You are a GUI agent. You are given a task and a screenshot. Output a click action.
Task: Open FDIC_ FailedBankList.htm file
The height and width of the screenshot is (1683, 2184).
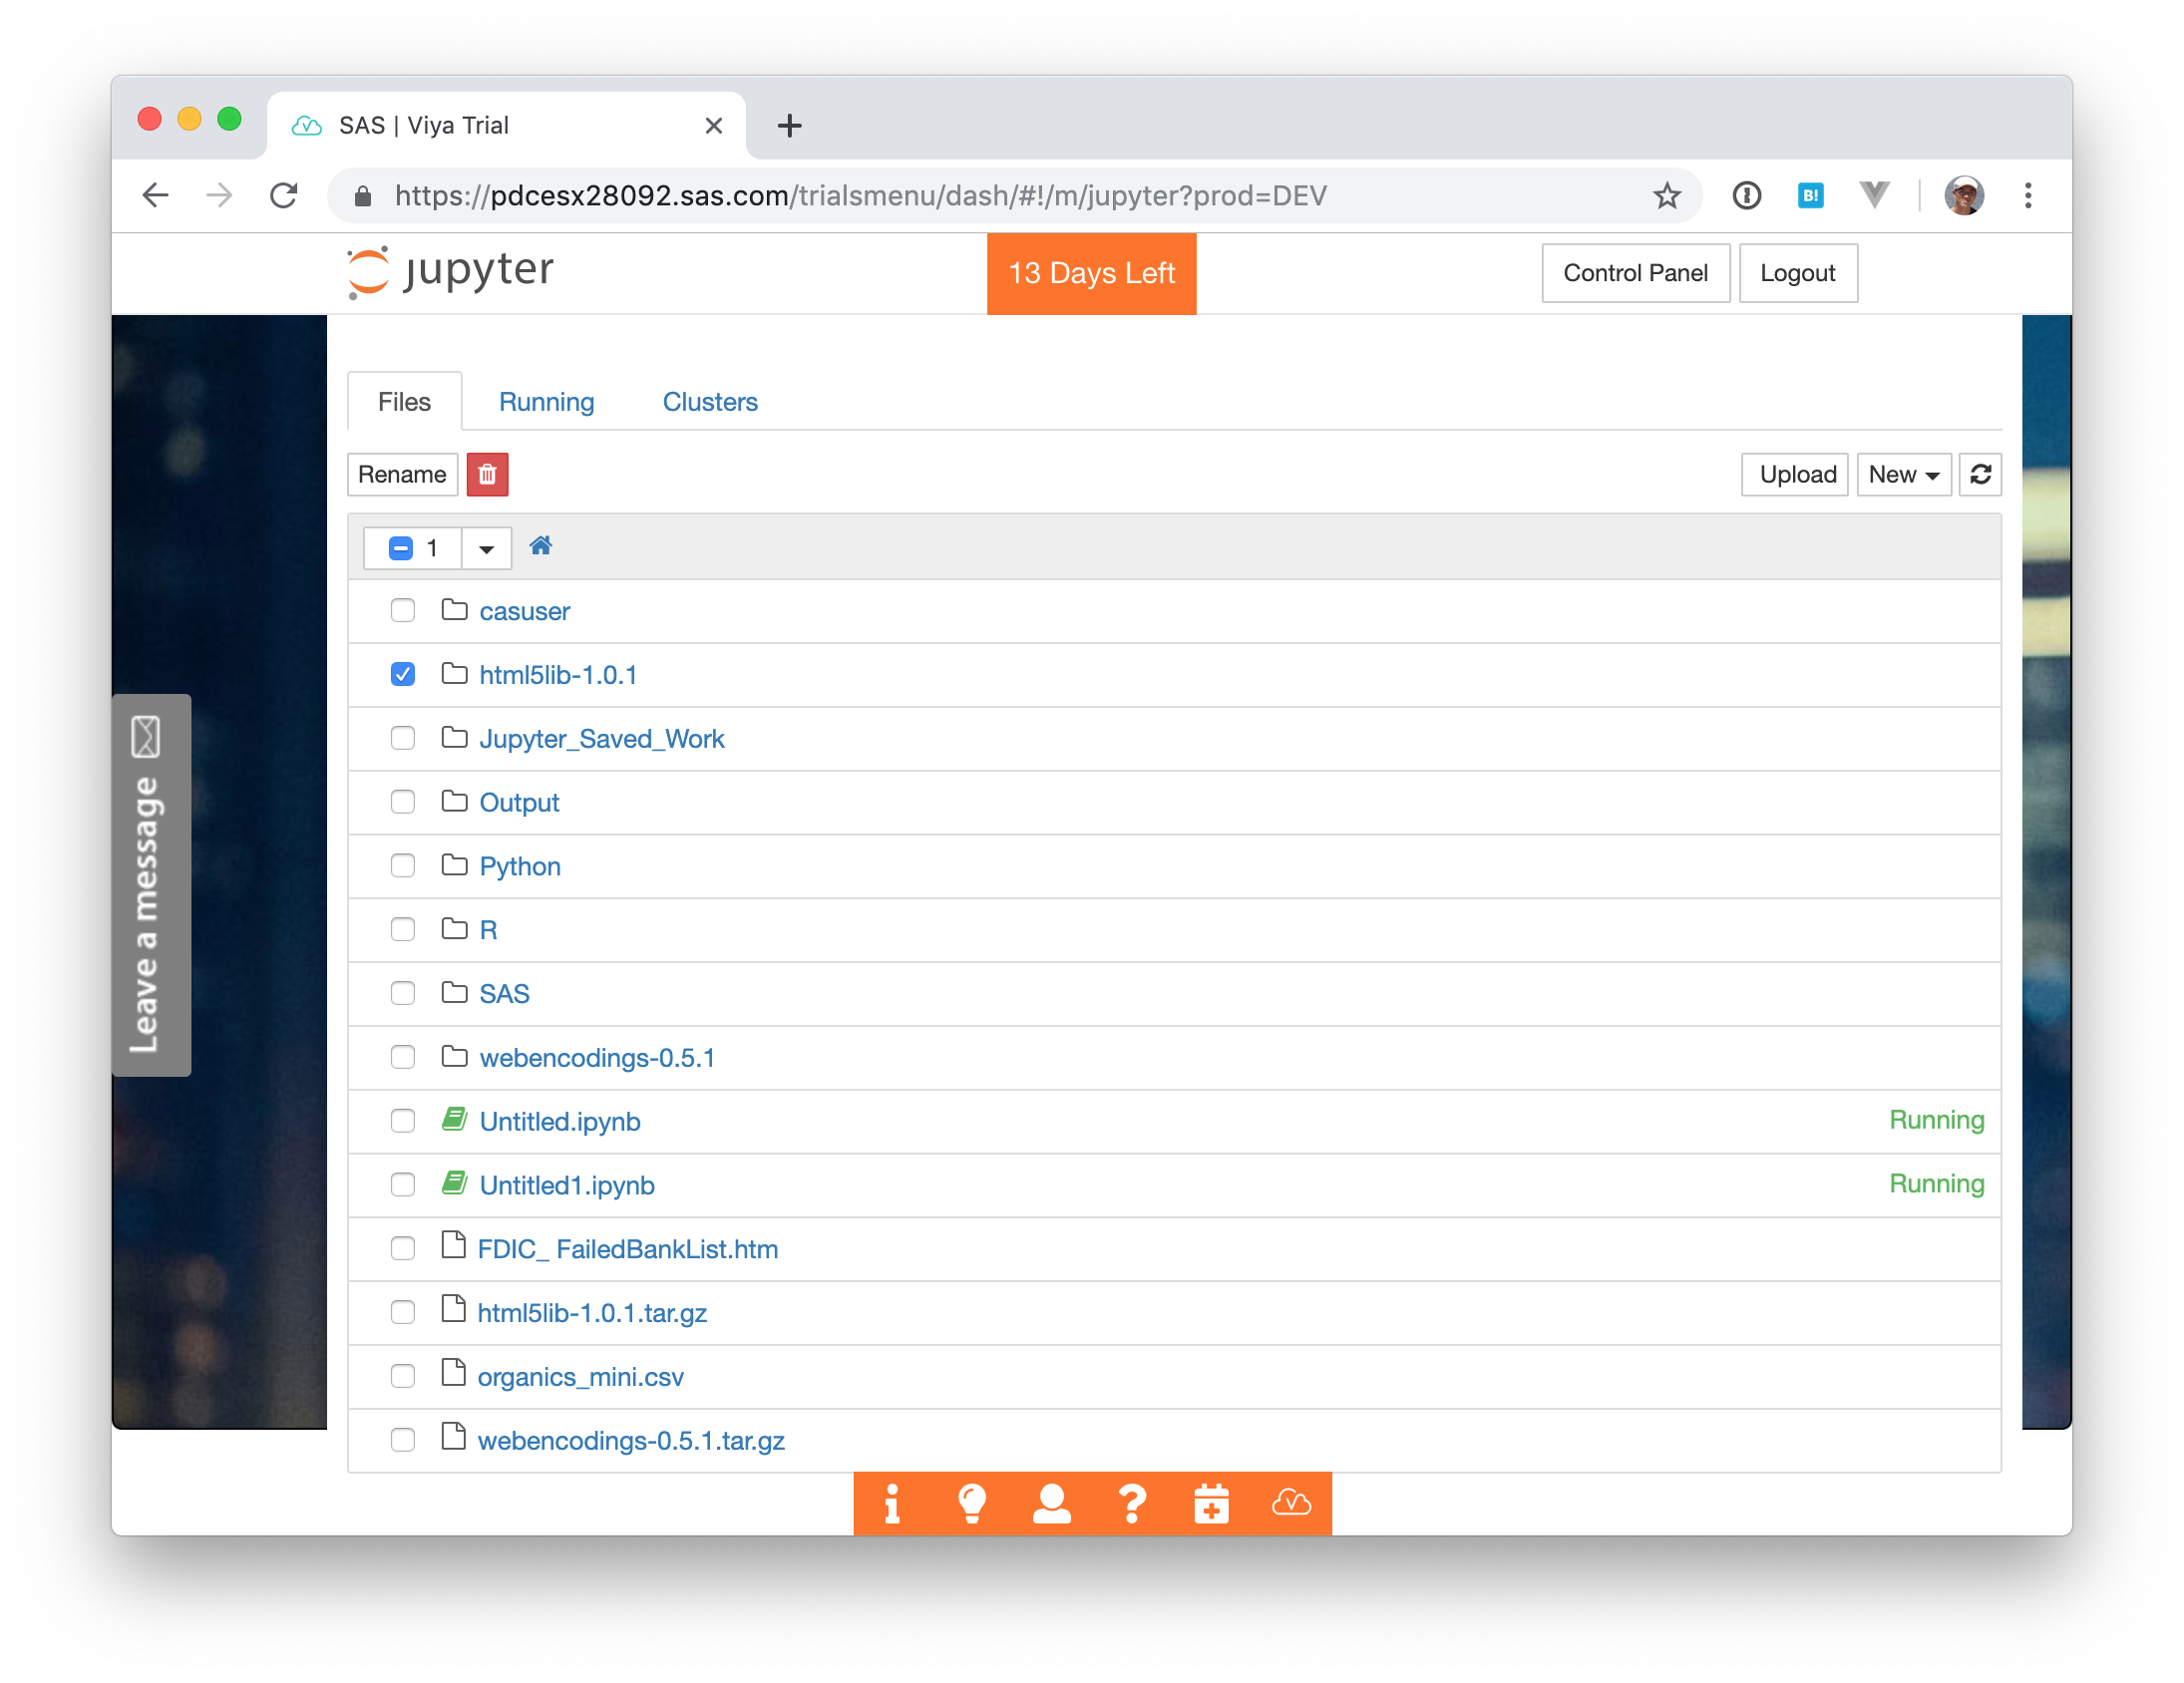(627, 1249)
